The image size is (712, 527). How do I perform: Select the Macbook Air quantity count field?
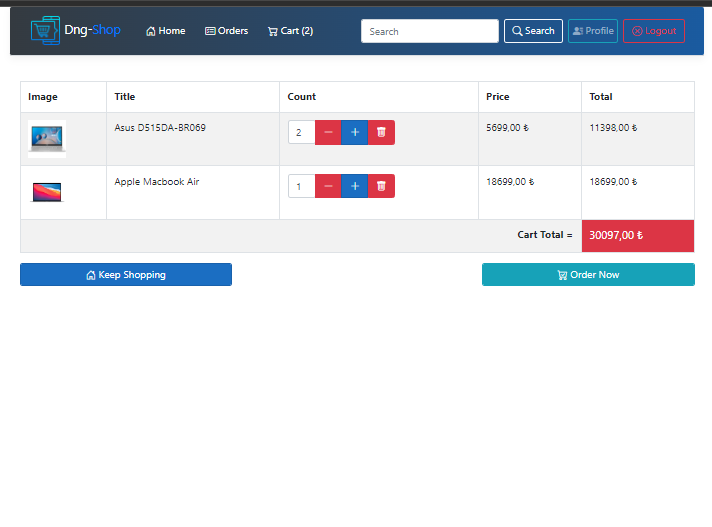301,186
